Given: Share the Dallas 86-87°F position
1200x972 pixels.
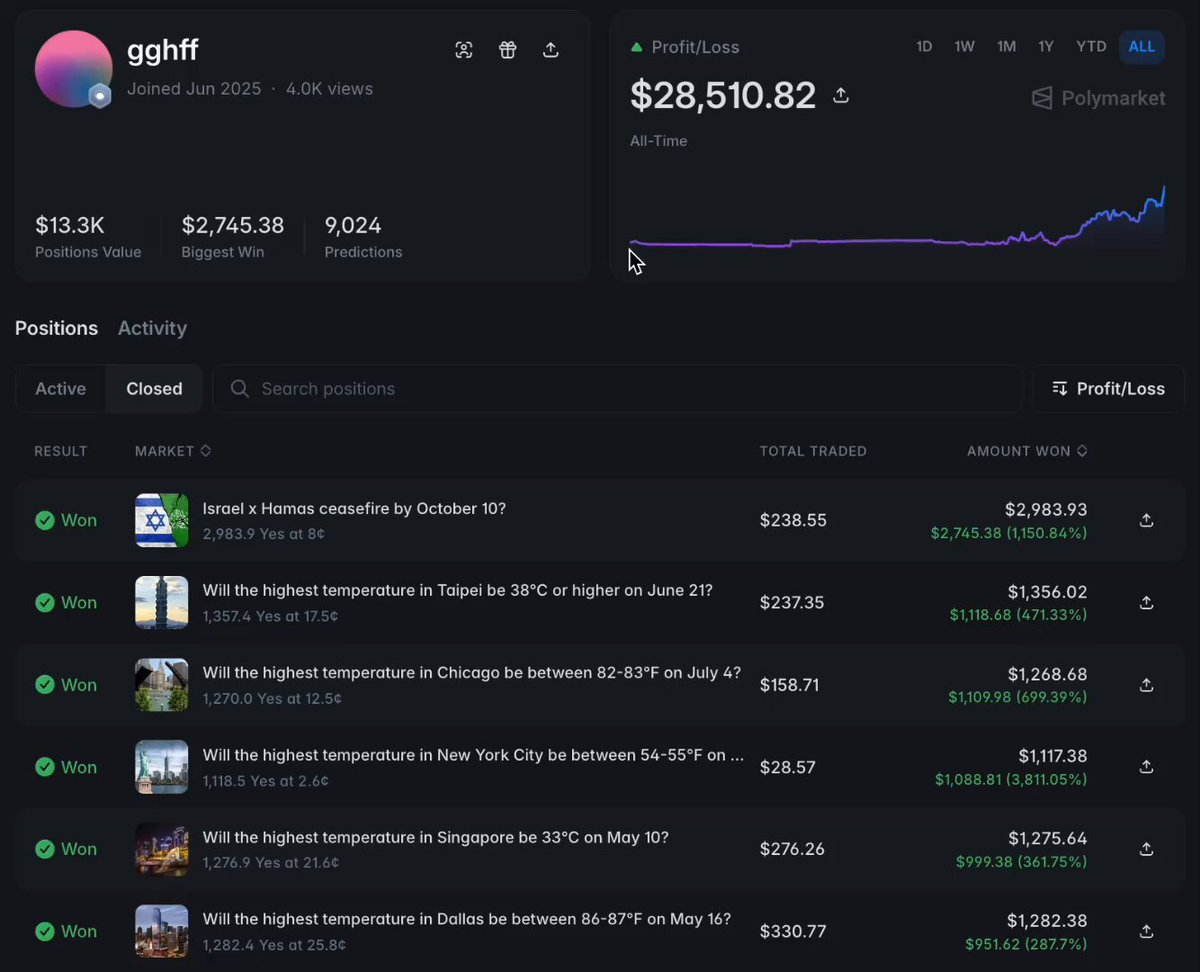Looking at the screenshot, I should (1147, 931).
